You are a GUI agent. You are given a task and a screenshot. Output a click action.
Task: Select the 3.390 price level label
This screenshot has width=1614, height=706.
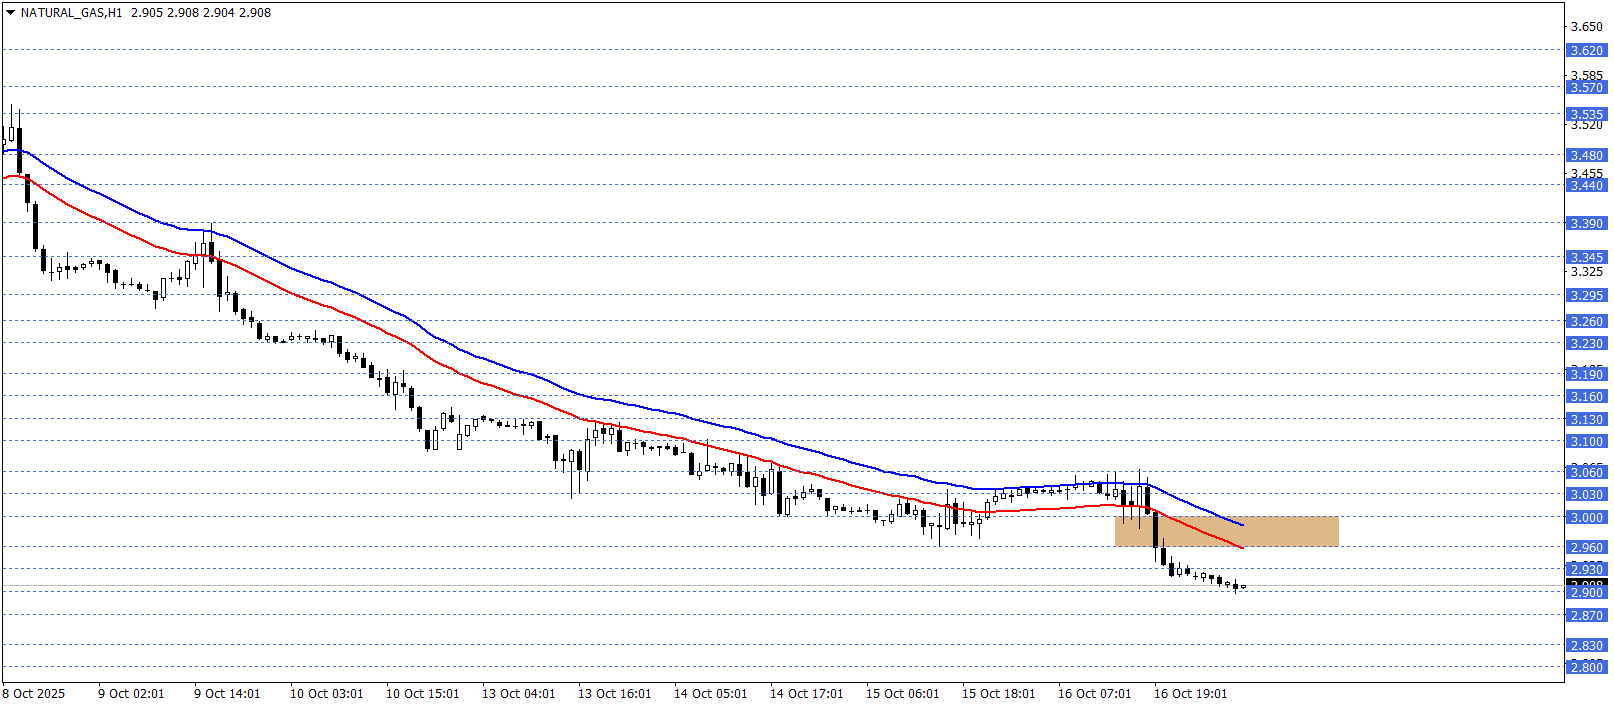click(x=1586, y=224)
